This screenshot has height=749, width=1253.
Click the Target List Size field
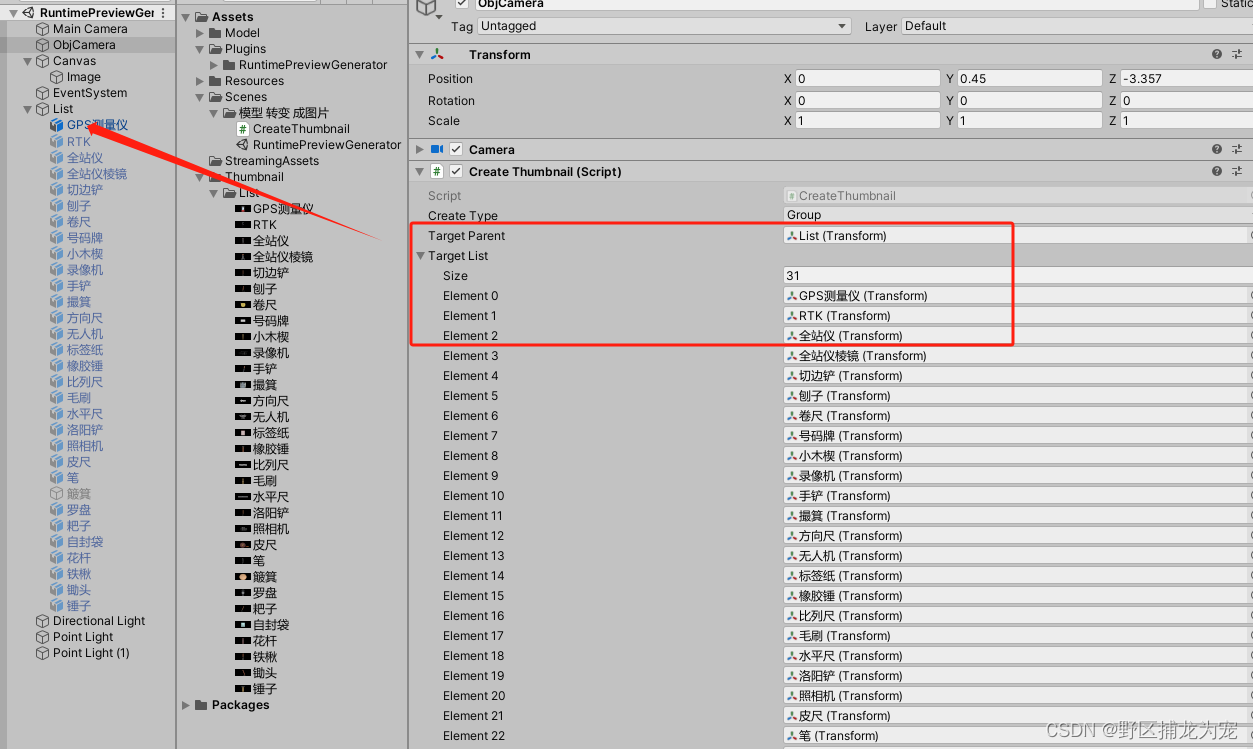pyautogui.click(x=1018, y=276)
